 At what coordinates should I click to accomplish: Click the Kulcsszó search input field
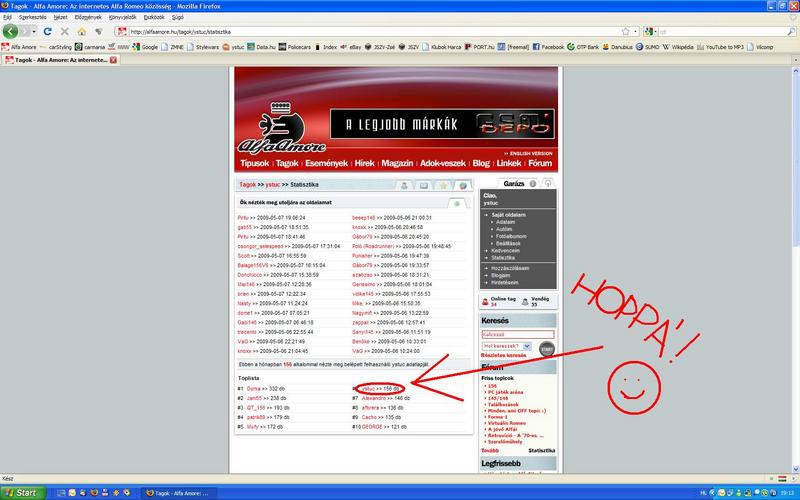(x=516, y=334)
